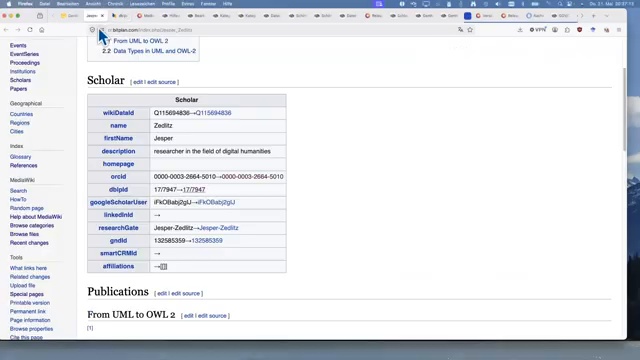Screen dimensions: 640x360
Task: Click the red shield extension icon
Action: pos(580,30)
